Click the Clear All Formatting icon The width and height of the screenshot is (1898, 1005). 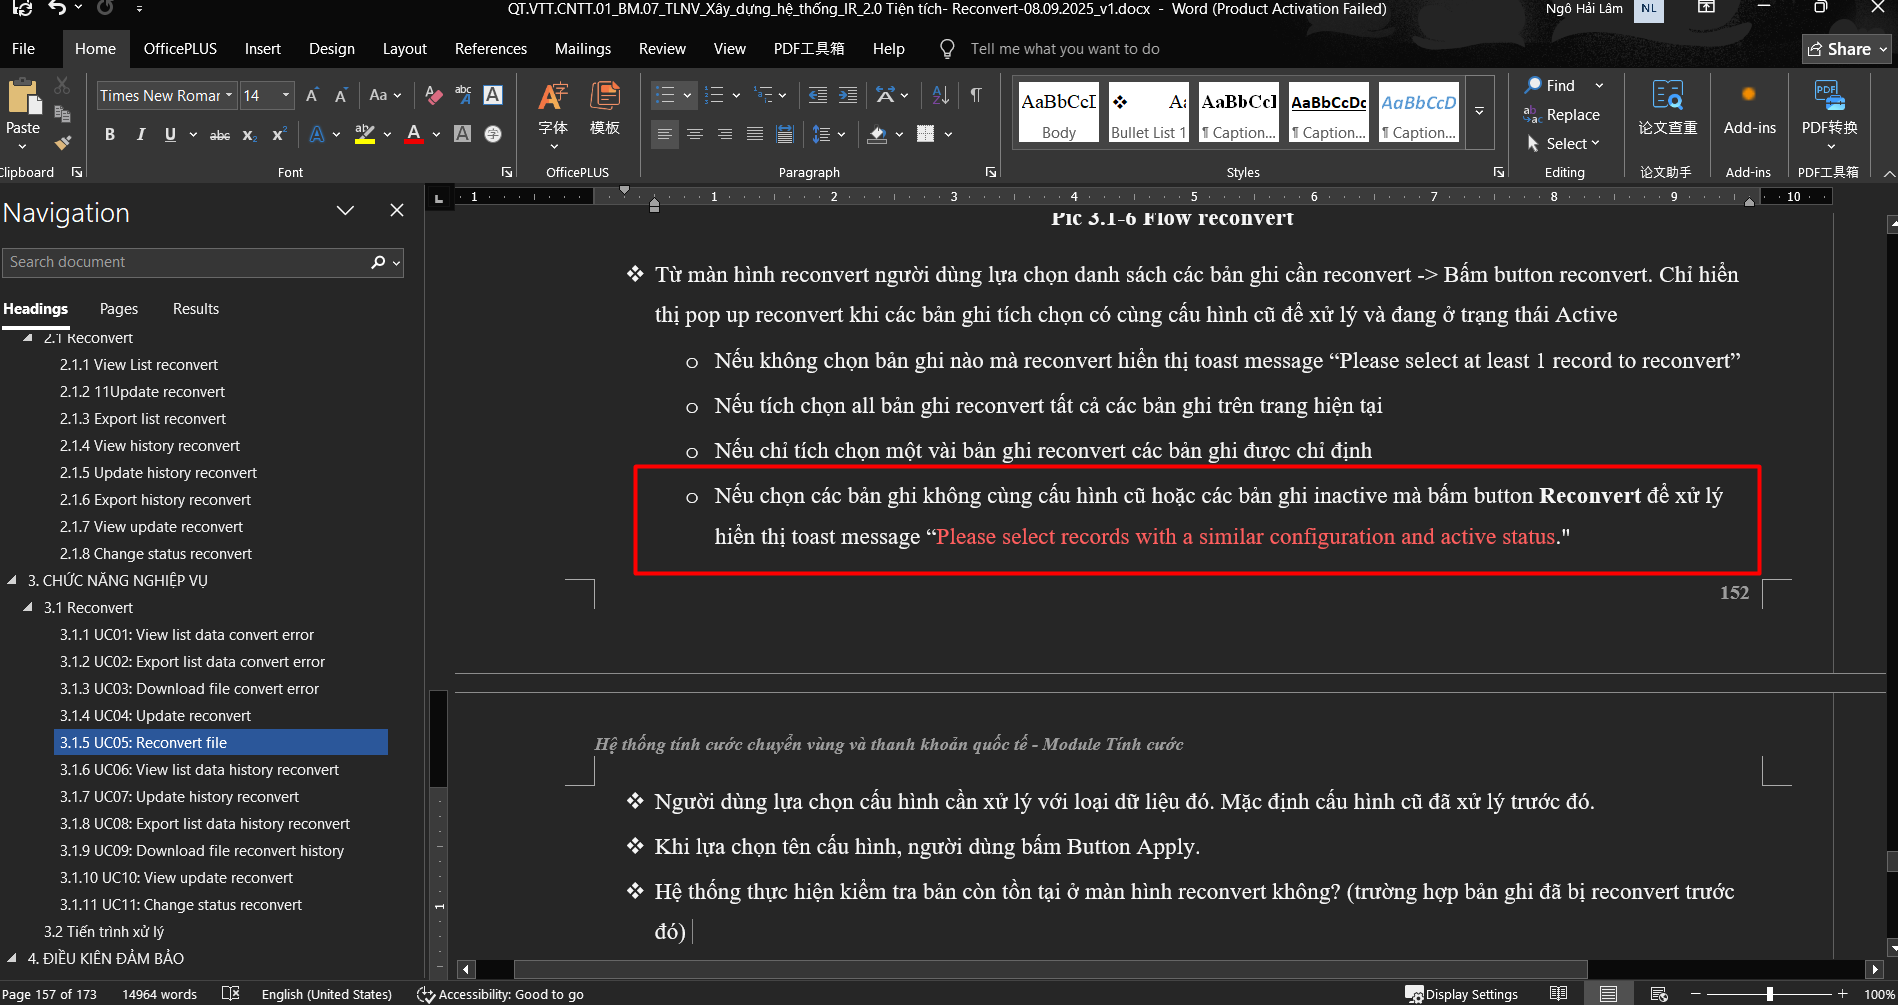click(433, 96)
